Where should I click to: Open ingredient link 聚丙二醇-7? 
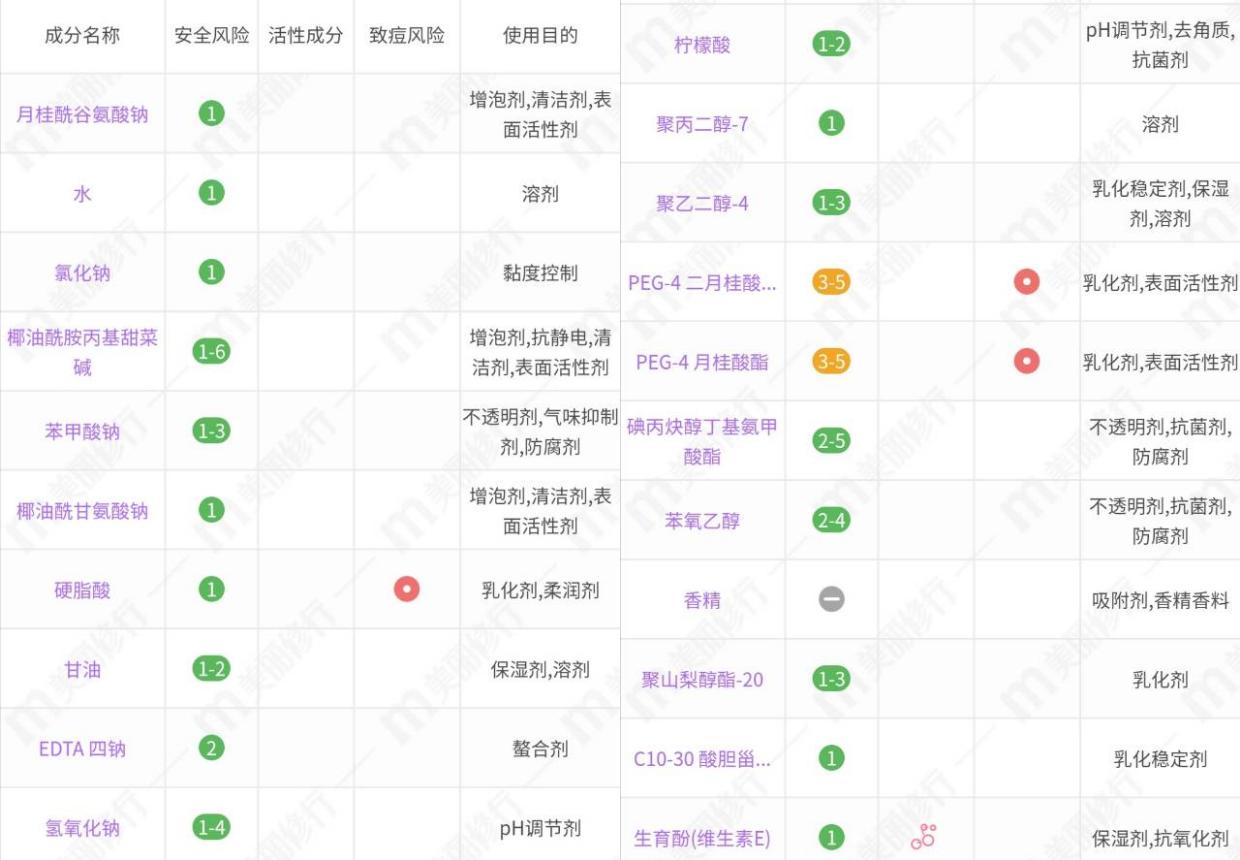(702, 125)
